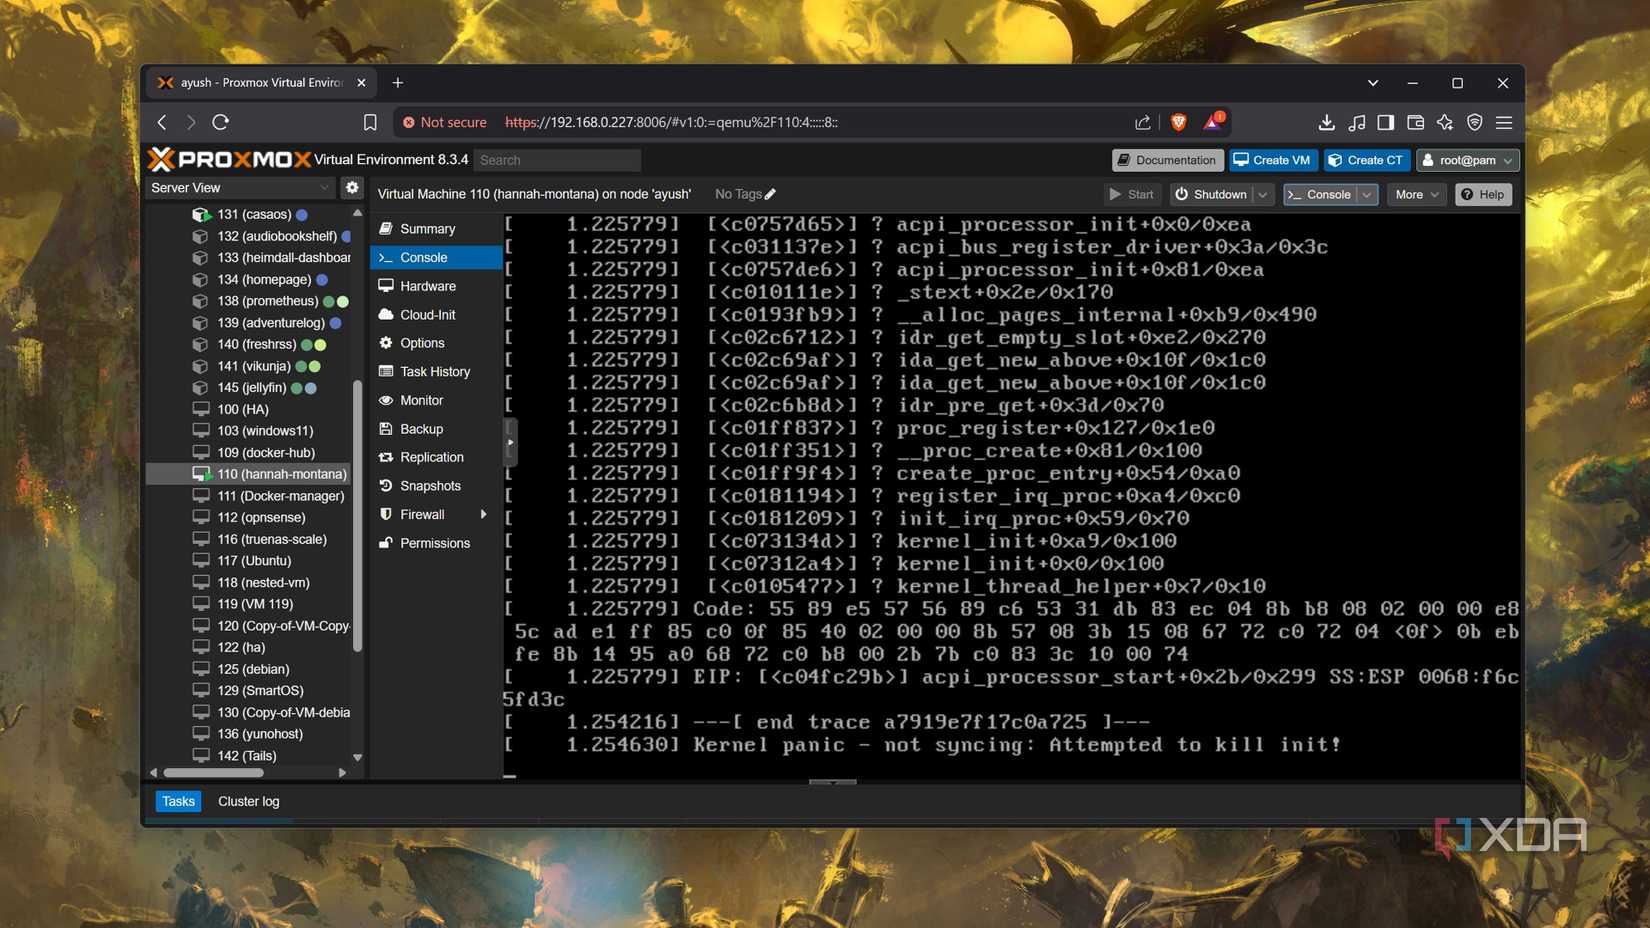Open Permissions for the VM
Image resolution: width=1650 pixels, height=928 pixels.
coord(435,543)
